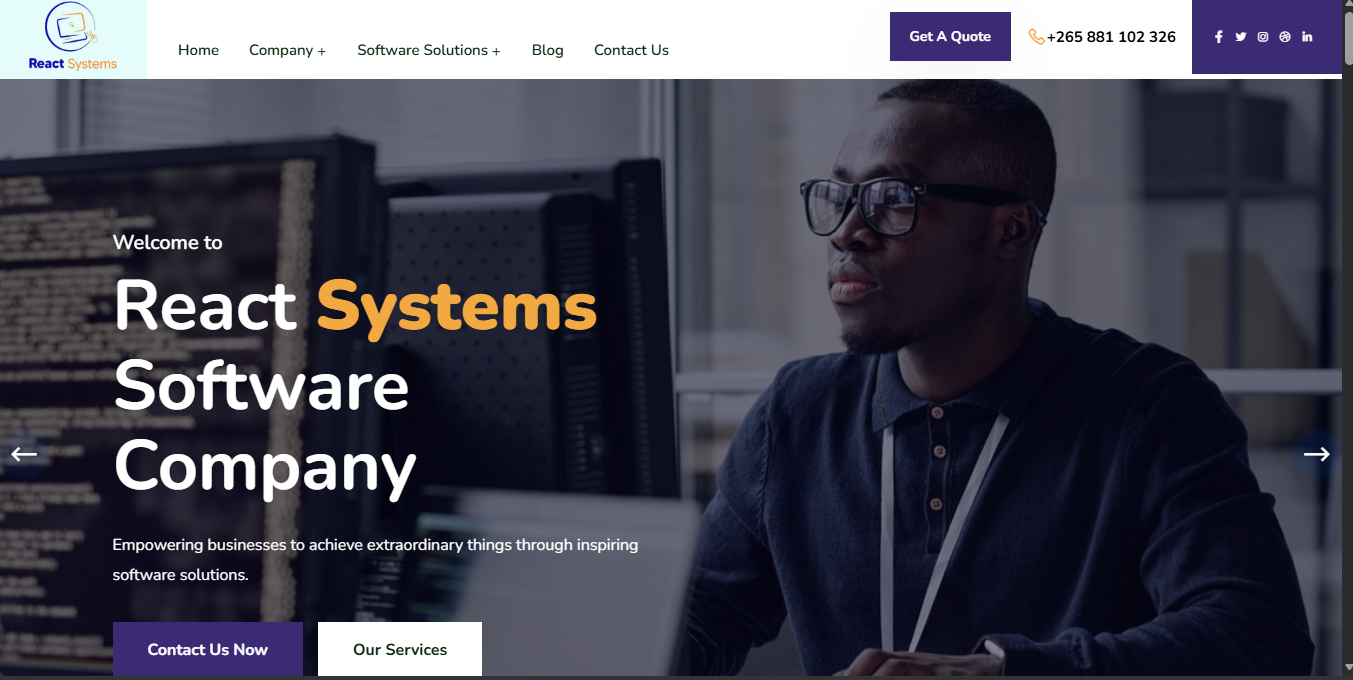Expand the Company menu plus sign
This screenshot has height=680, width=1353.
pyautogui.click(x=321, y=51)
